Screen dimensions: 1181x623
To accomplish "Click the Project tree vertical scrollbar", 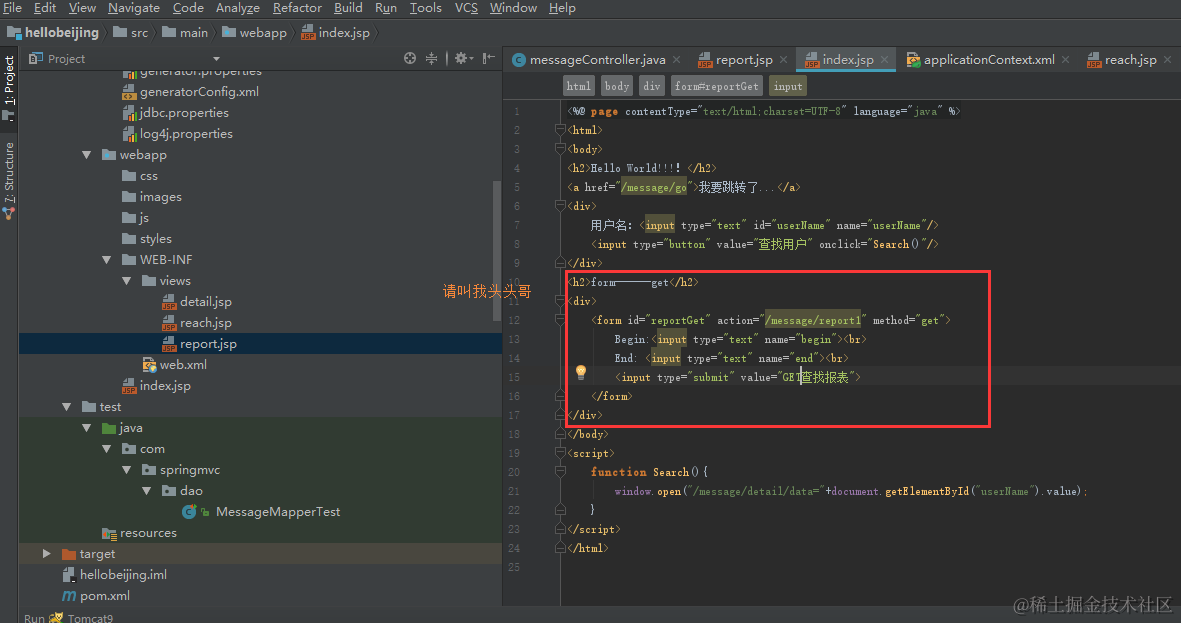I will click(x=496, y=251).
